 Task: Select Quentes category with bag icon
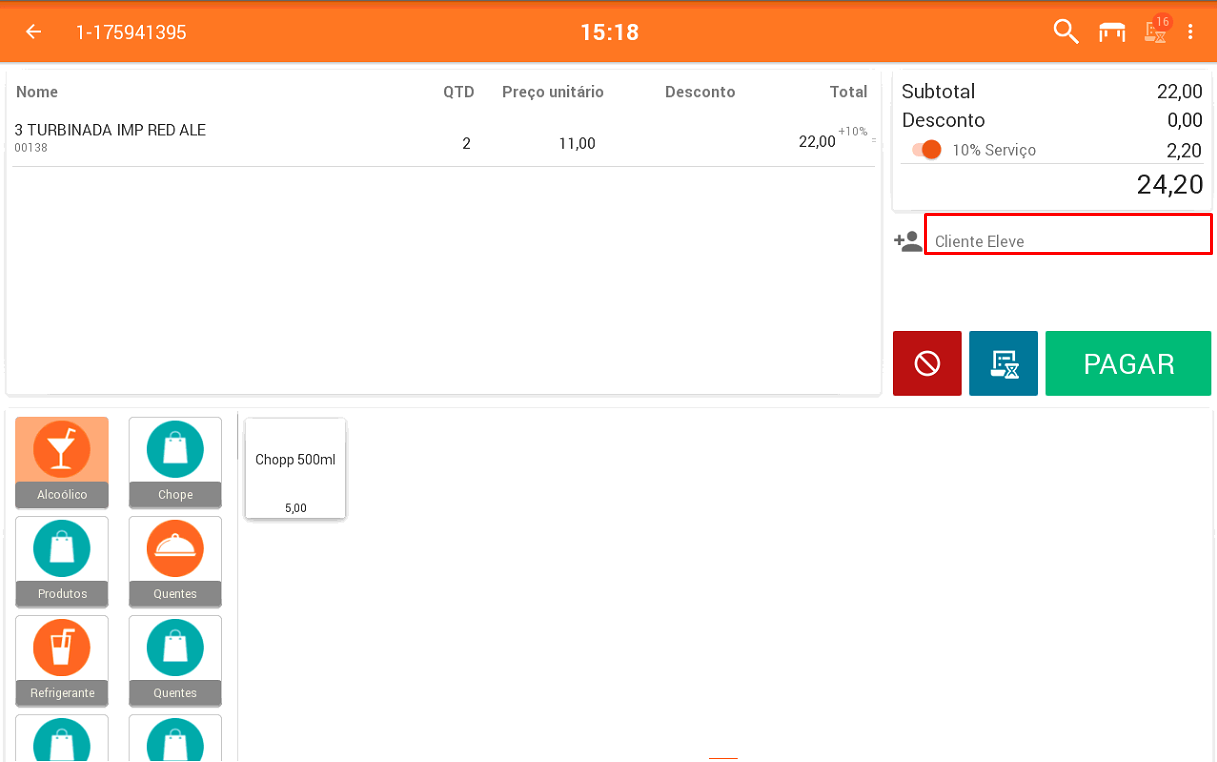[x=175, y=660]
